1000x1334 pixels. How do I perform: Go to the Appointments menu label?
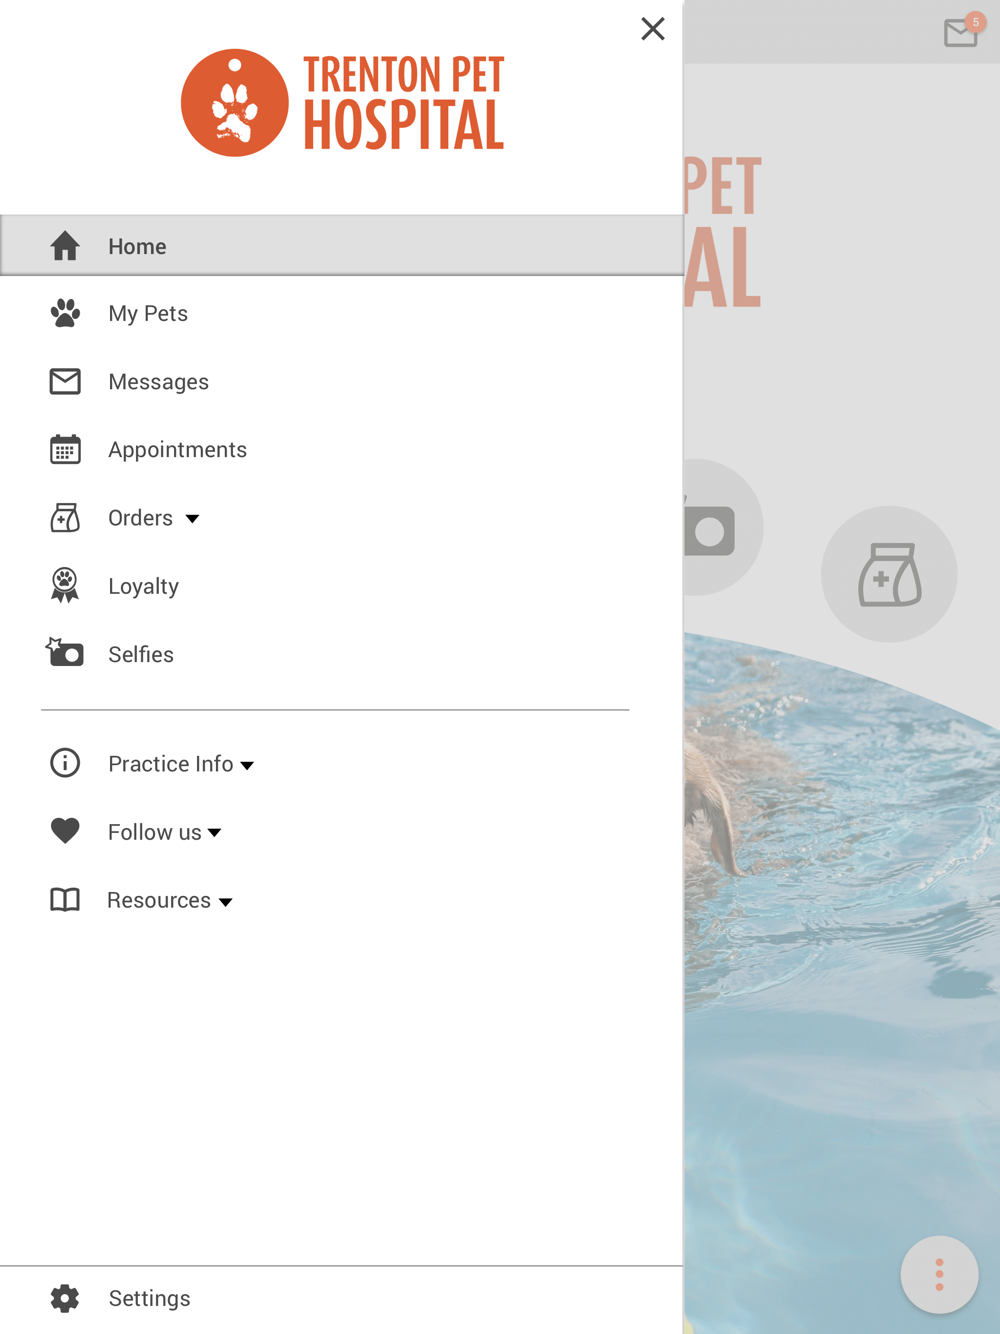click(177, 450)
